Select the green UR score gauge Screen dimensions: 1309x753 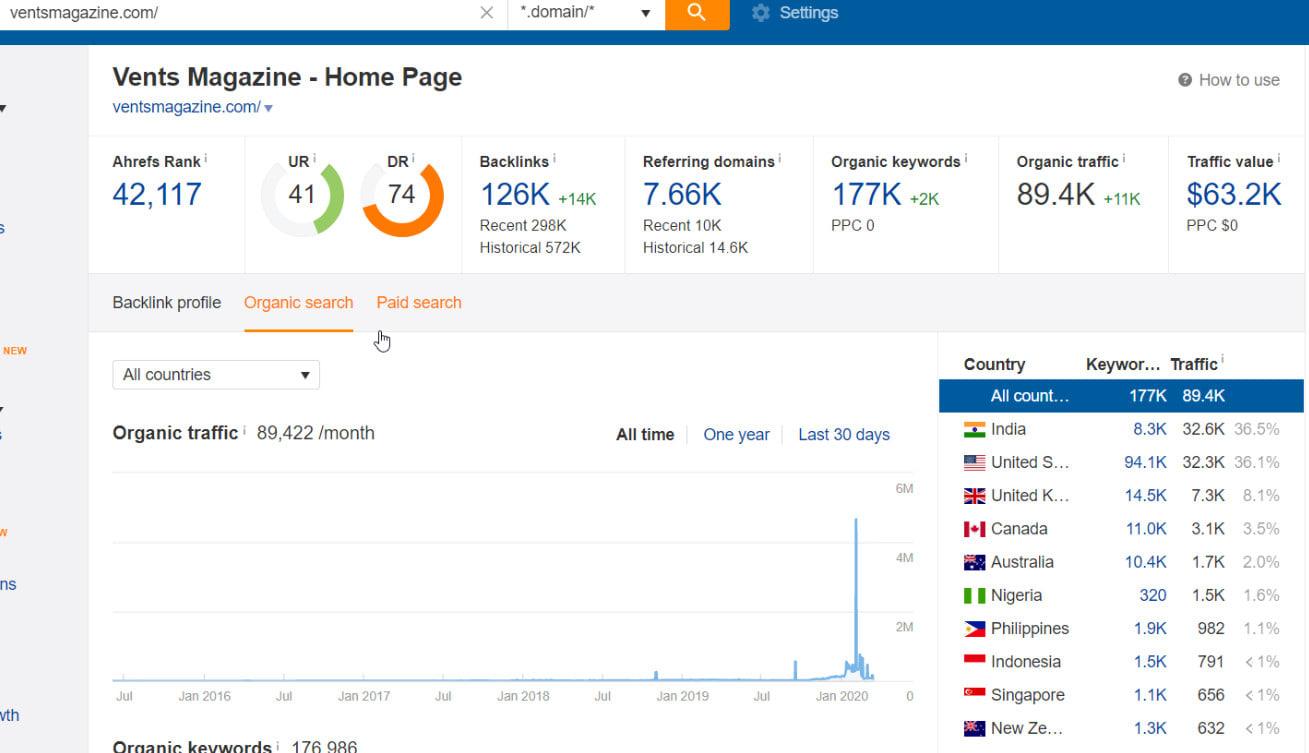302,195
